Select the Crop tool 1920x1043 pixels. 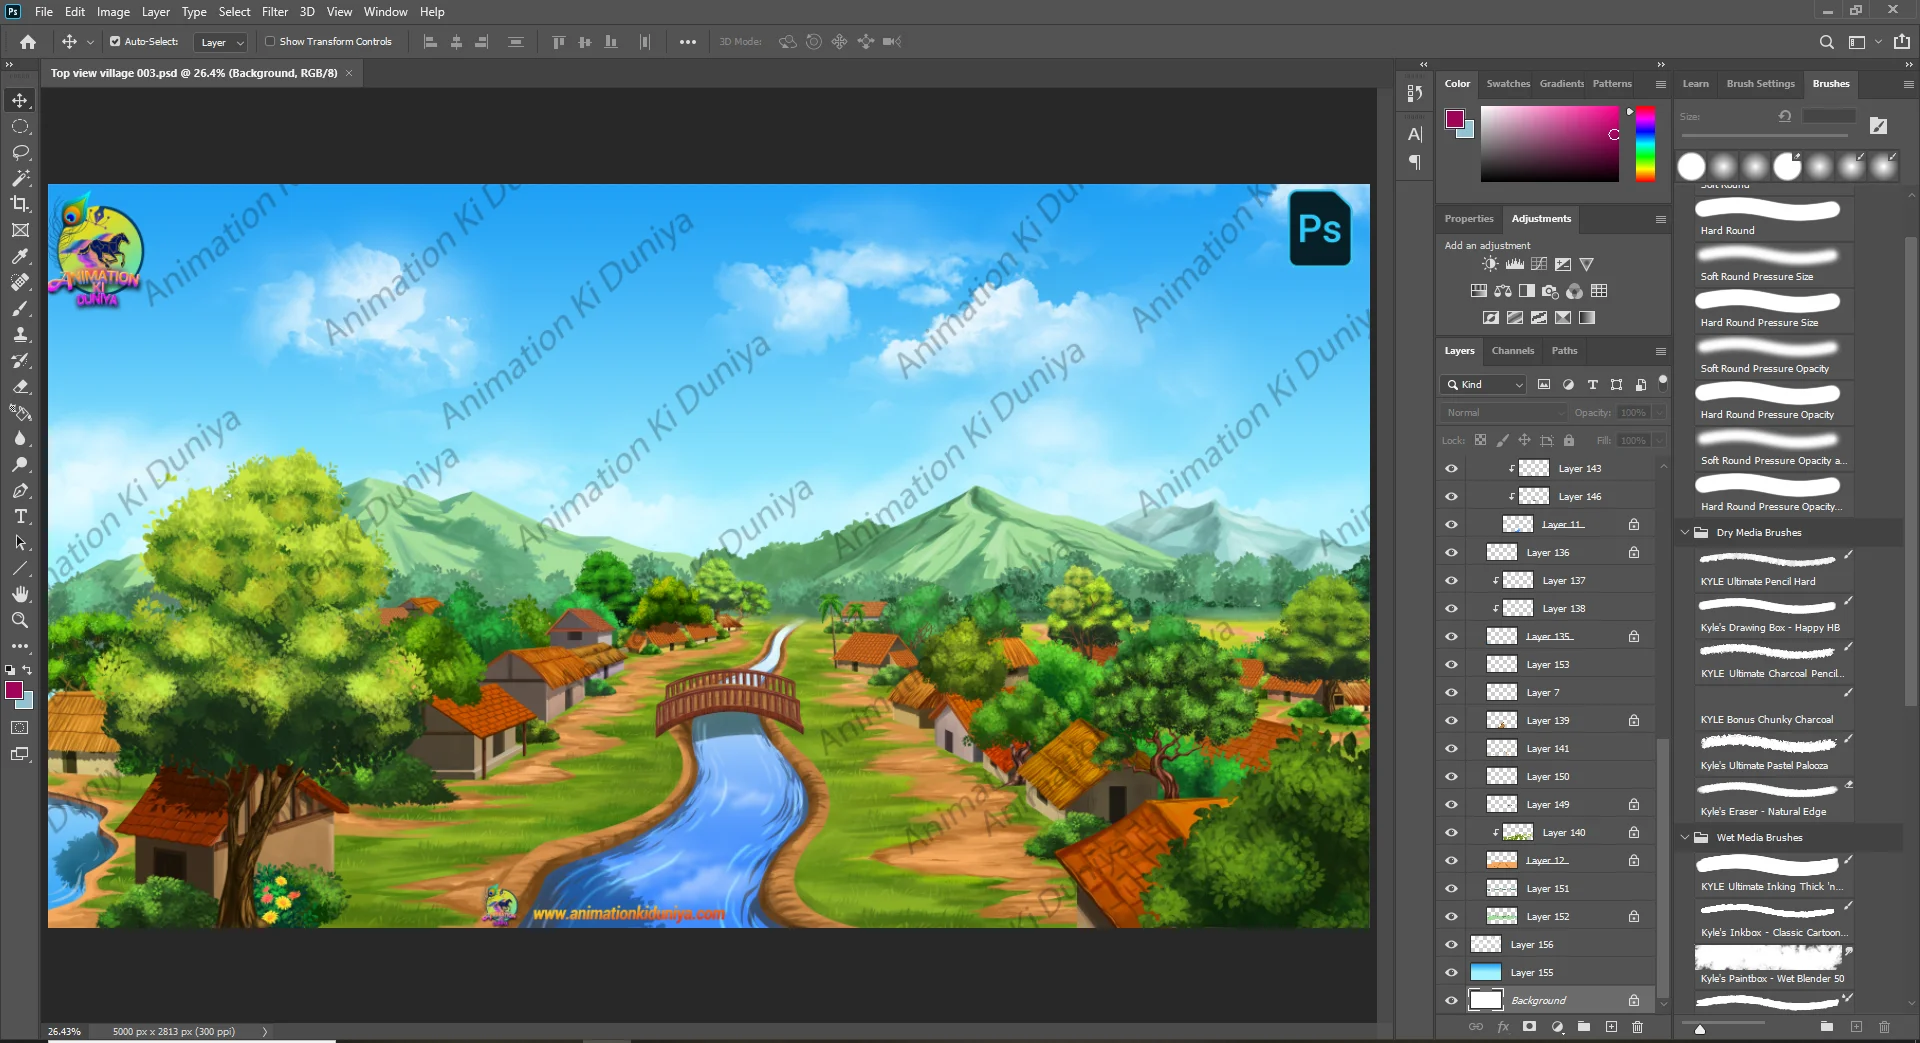(x=20, y=204)
